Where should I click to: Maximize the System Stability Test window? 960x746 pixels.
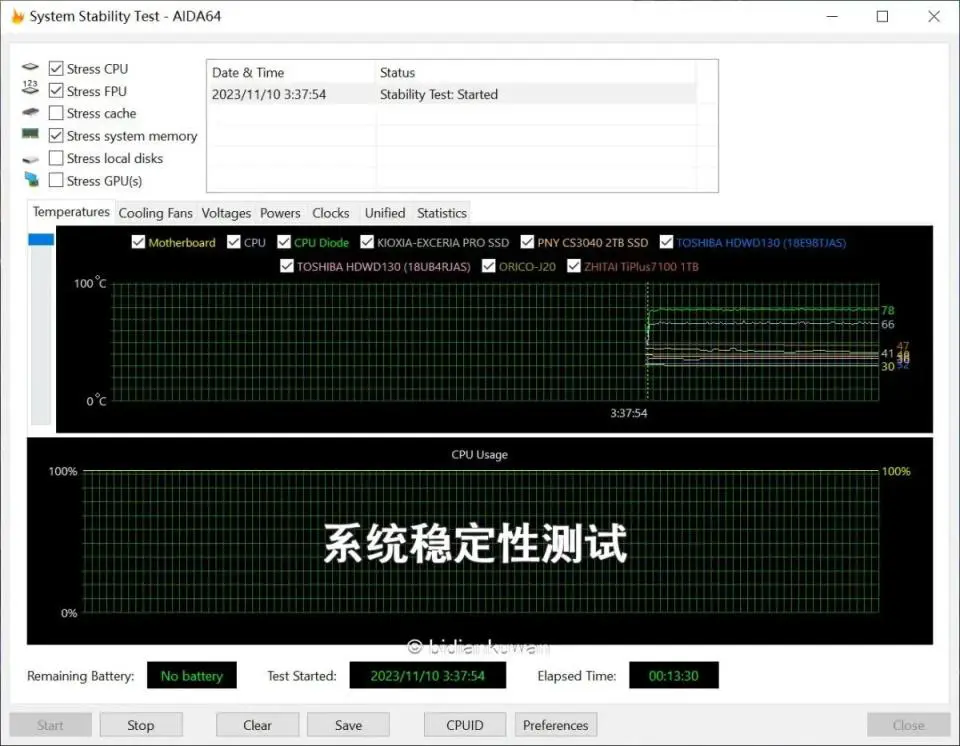(x=882, y=17)
